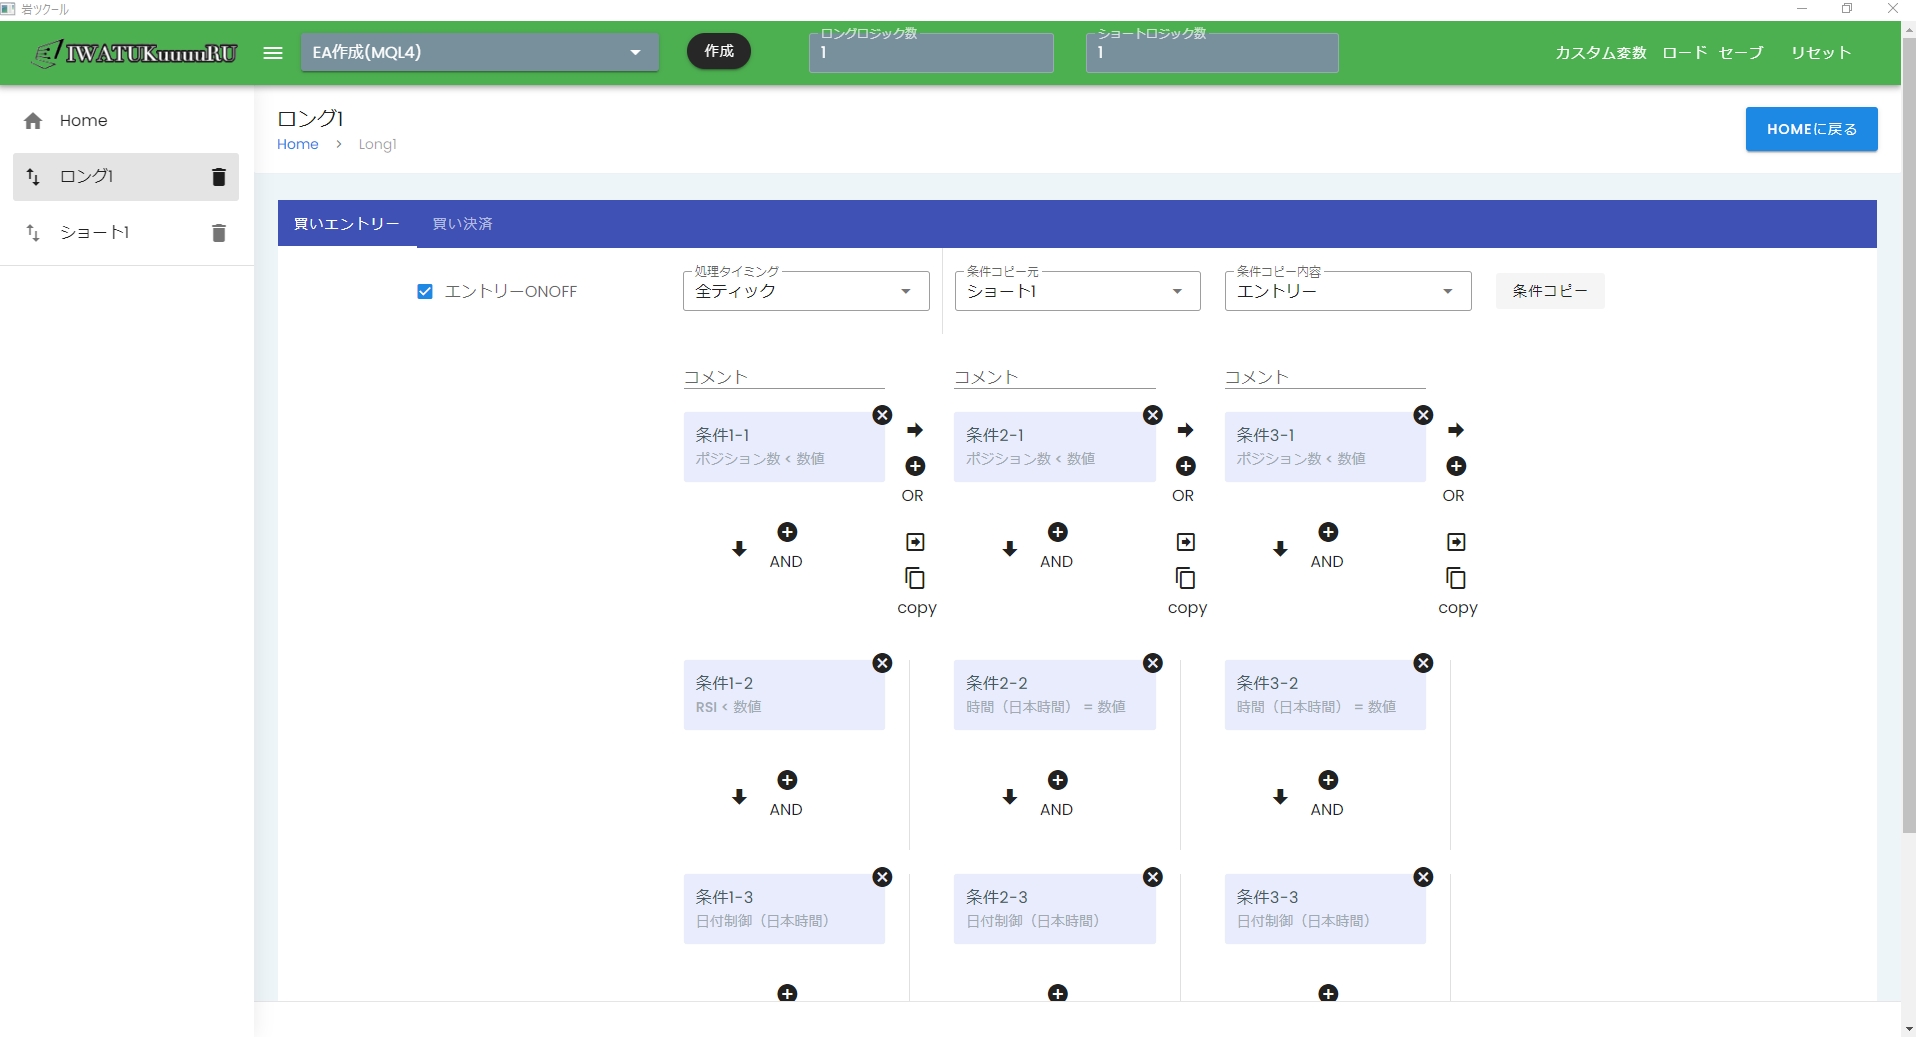1916x1037 pixels.
Task: Click the right arrow next to 条件2-1
Action: point(1185,430)
